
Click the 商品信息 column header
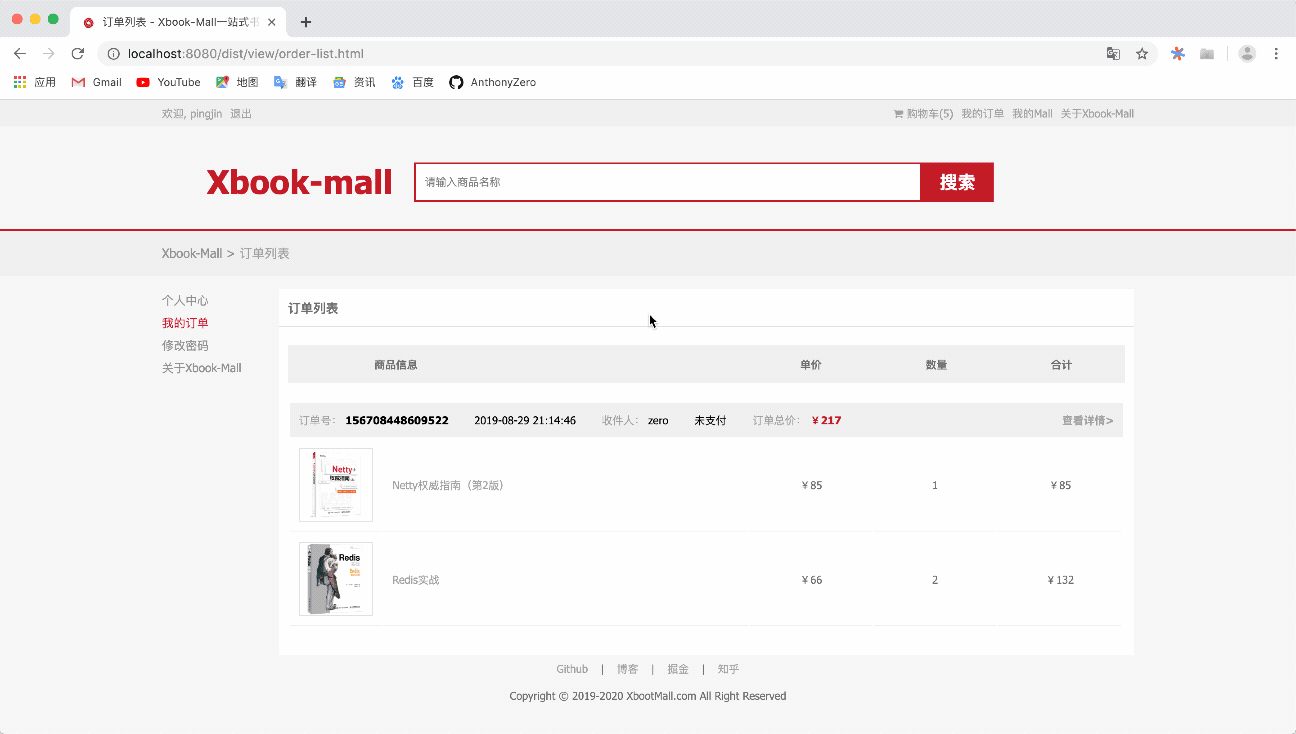pyautogui.click(x=396, y=365)
